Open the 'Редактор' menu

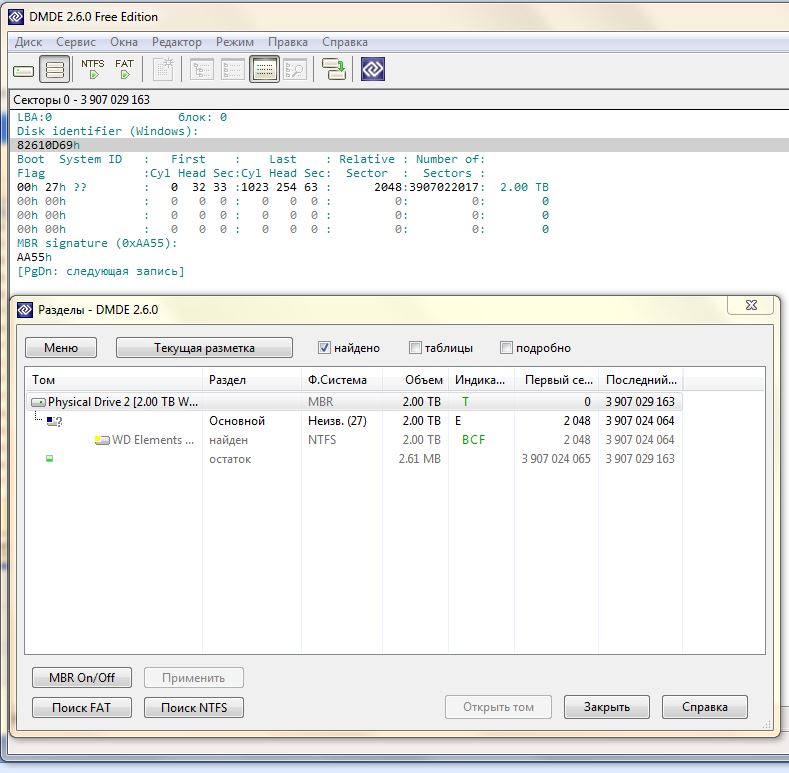(x=176, y=42)
